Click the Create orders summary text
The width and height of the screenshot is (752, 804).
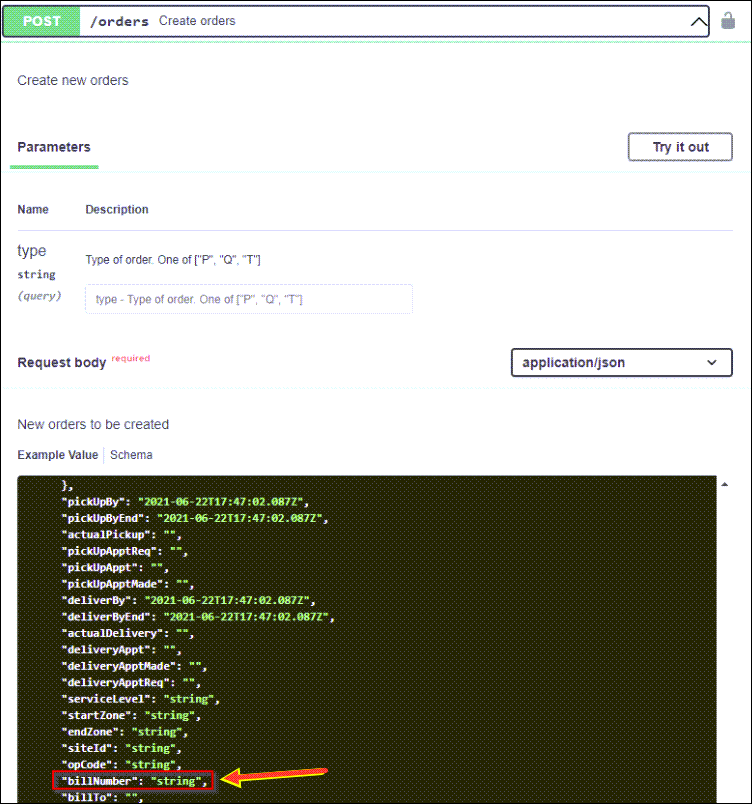197,21
